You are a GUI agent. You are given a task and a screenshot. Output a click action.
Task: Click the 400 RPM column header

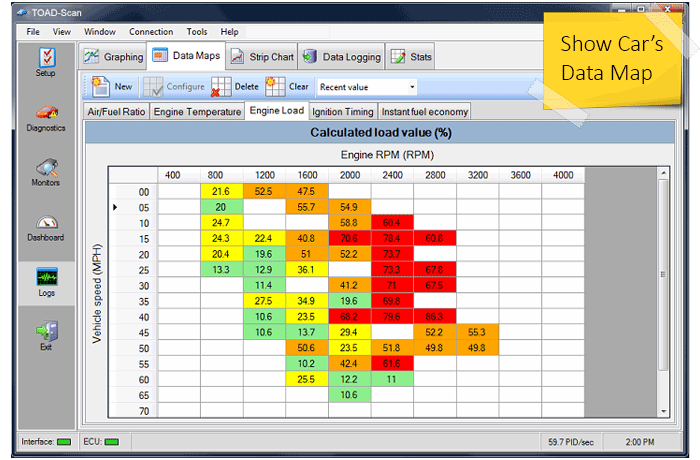coord(179,175)
